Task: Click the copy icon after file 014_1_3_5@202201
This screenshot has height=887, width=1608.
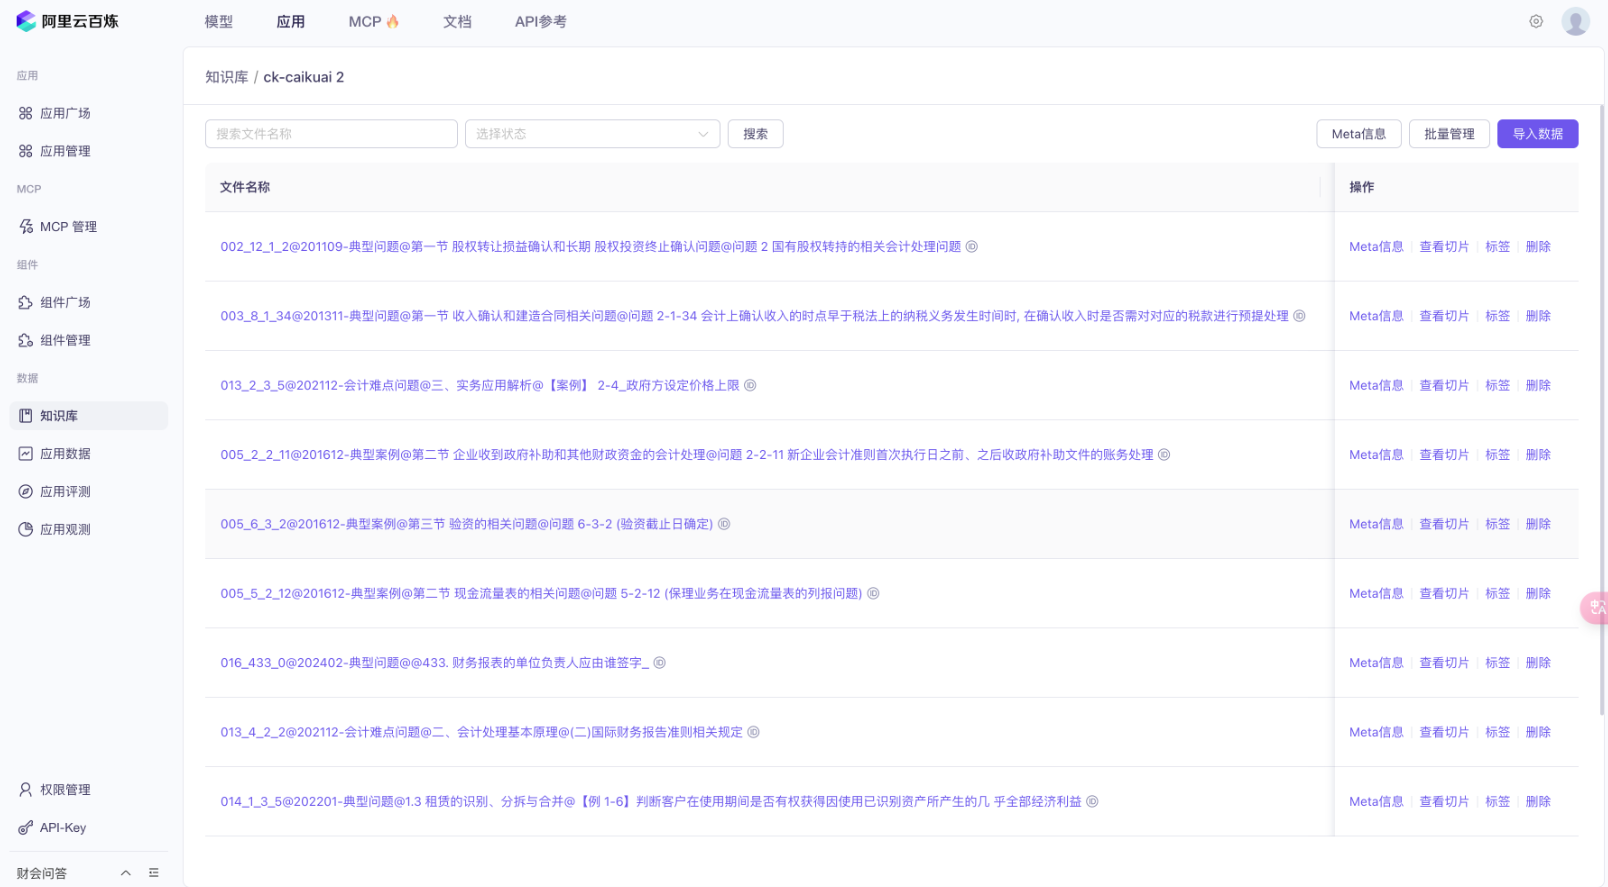Action: (x=1092, y=802)
